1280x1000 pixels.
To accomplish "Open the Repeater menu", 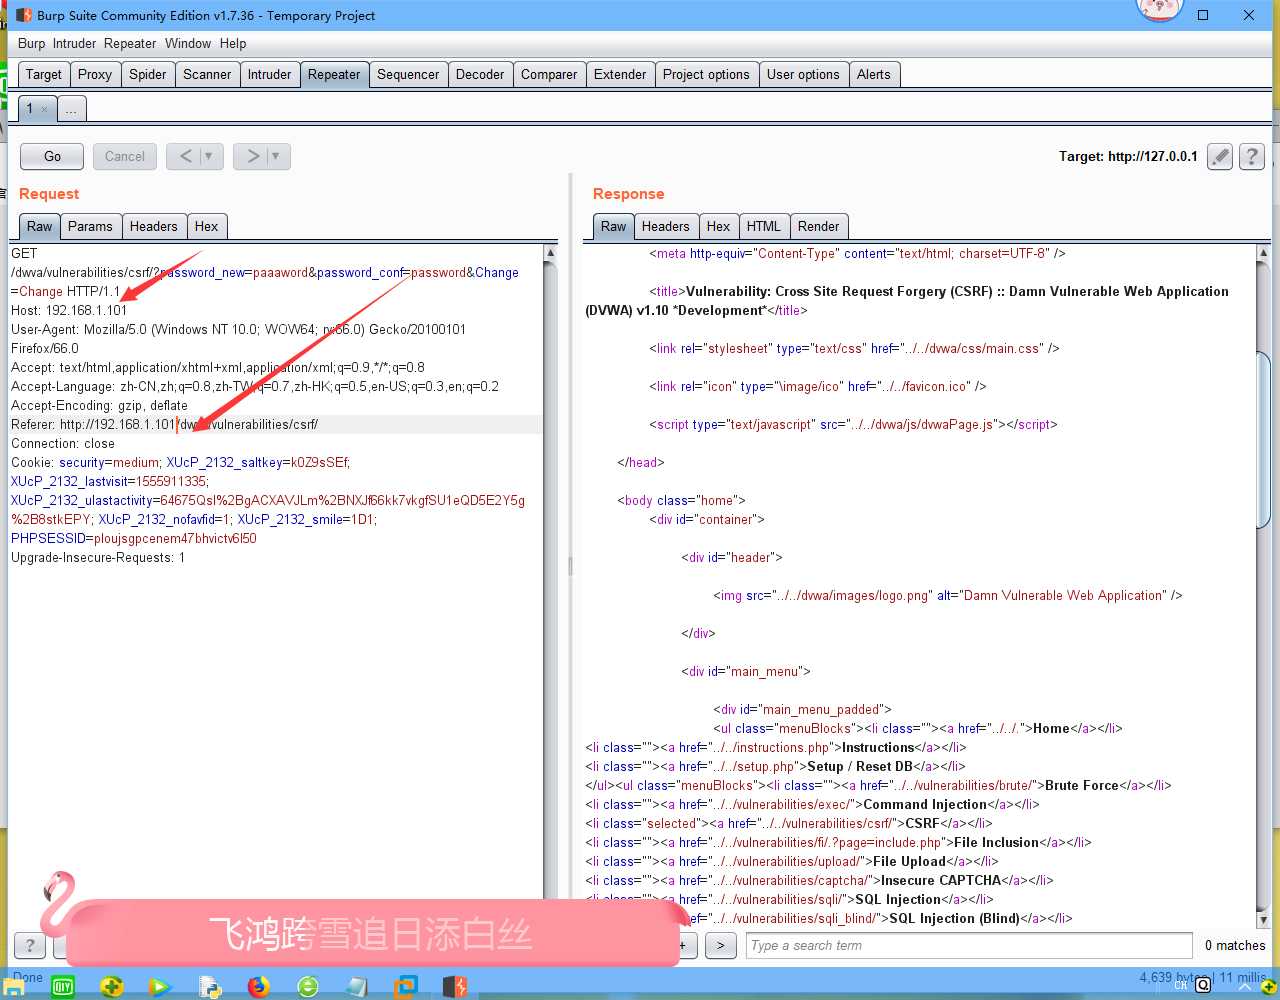I will 130,43.
